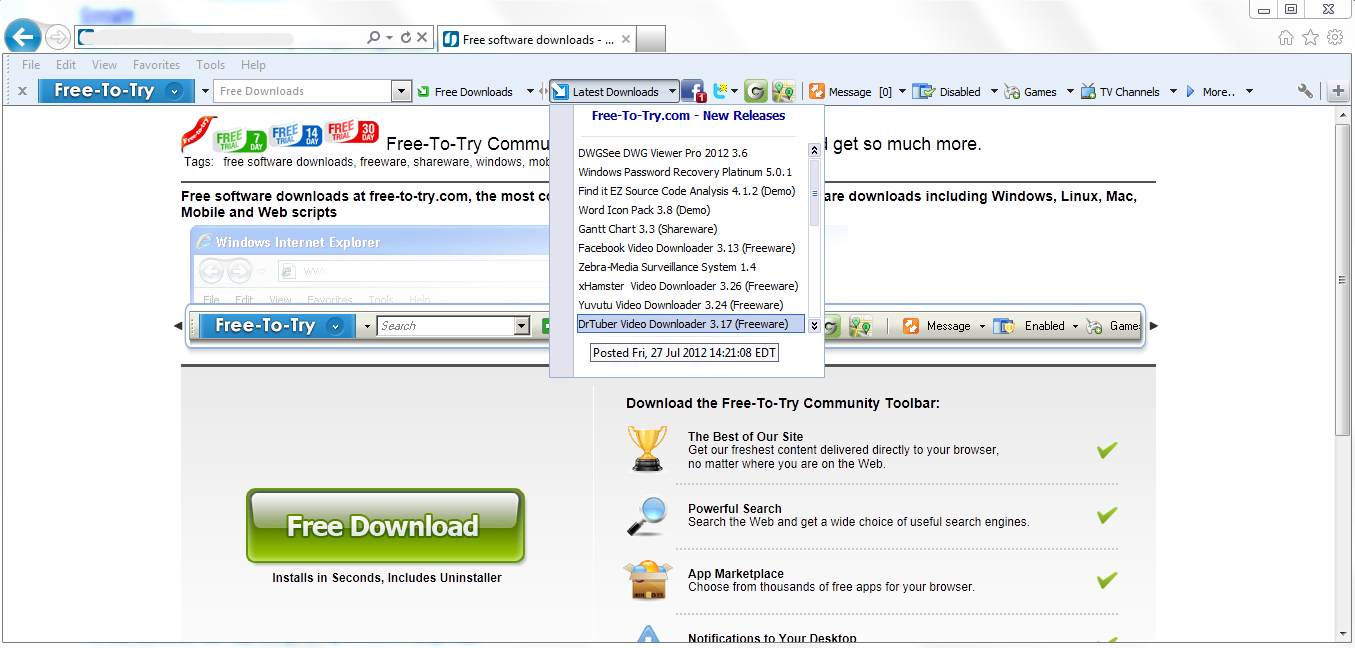Open the Favorites star icon
Image resolution: width=1355 pixels, height=648 pixels.
(x=1311, y=38)
